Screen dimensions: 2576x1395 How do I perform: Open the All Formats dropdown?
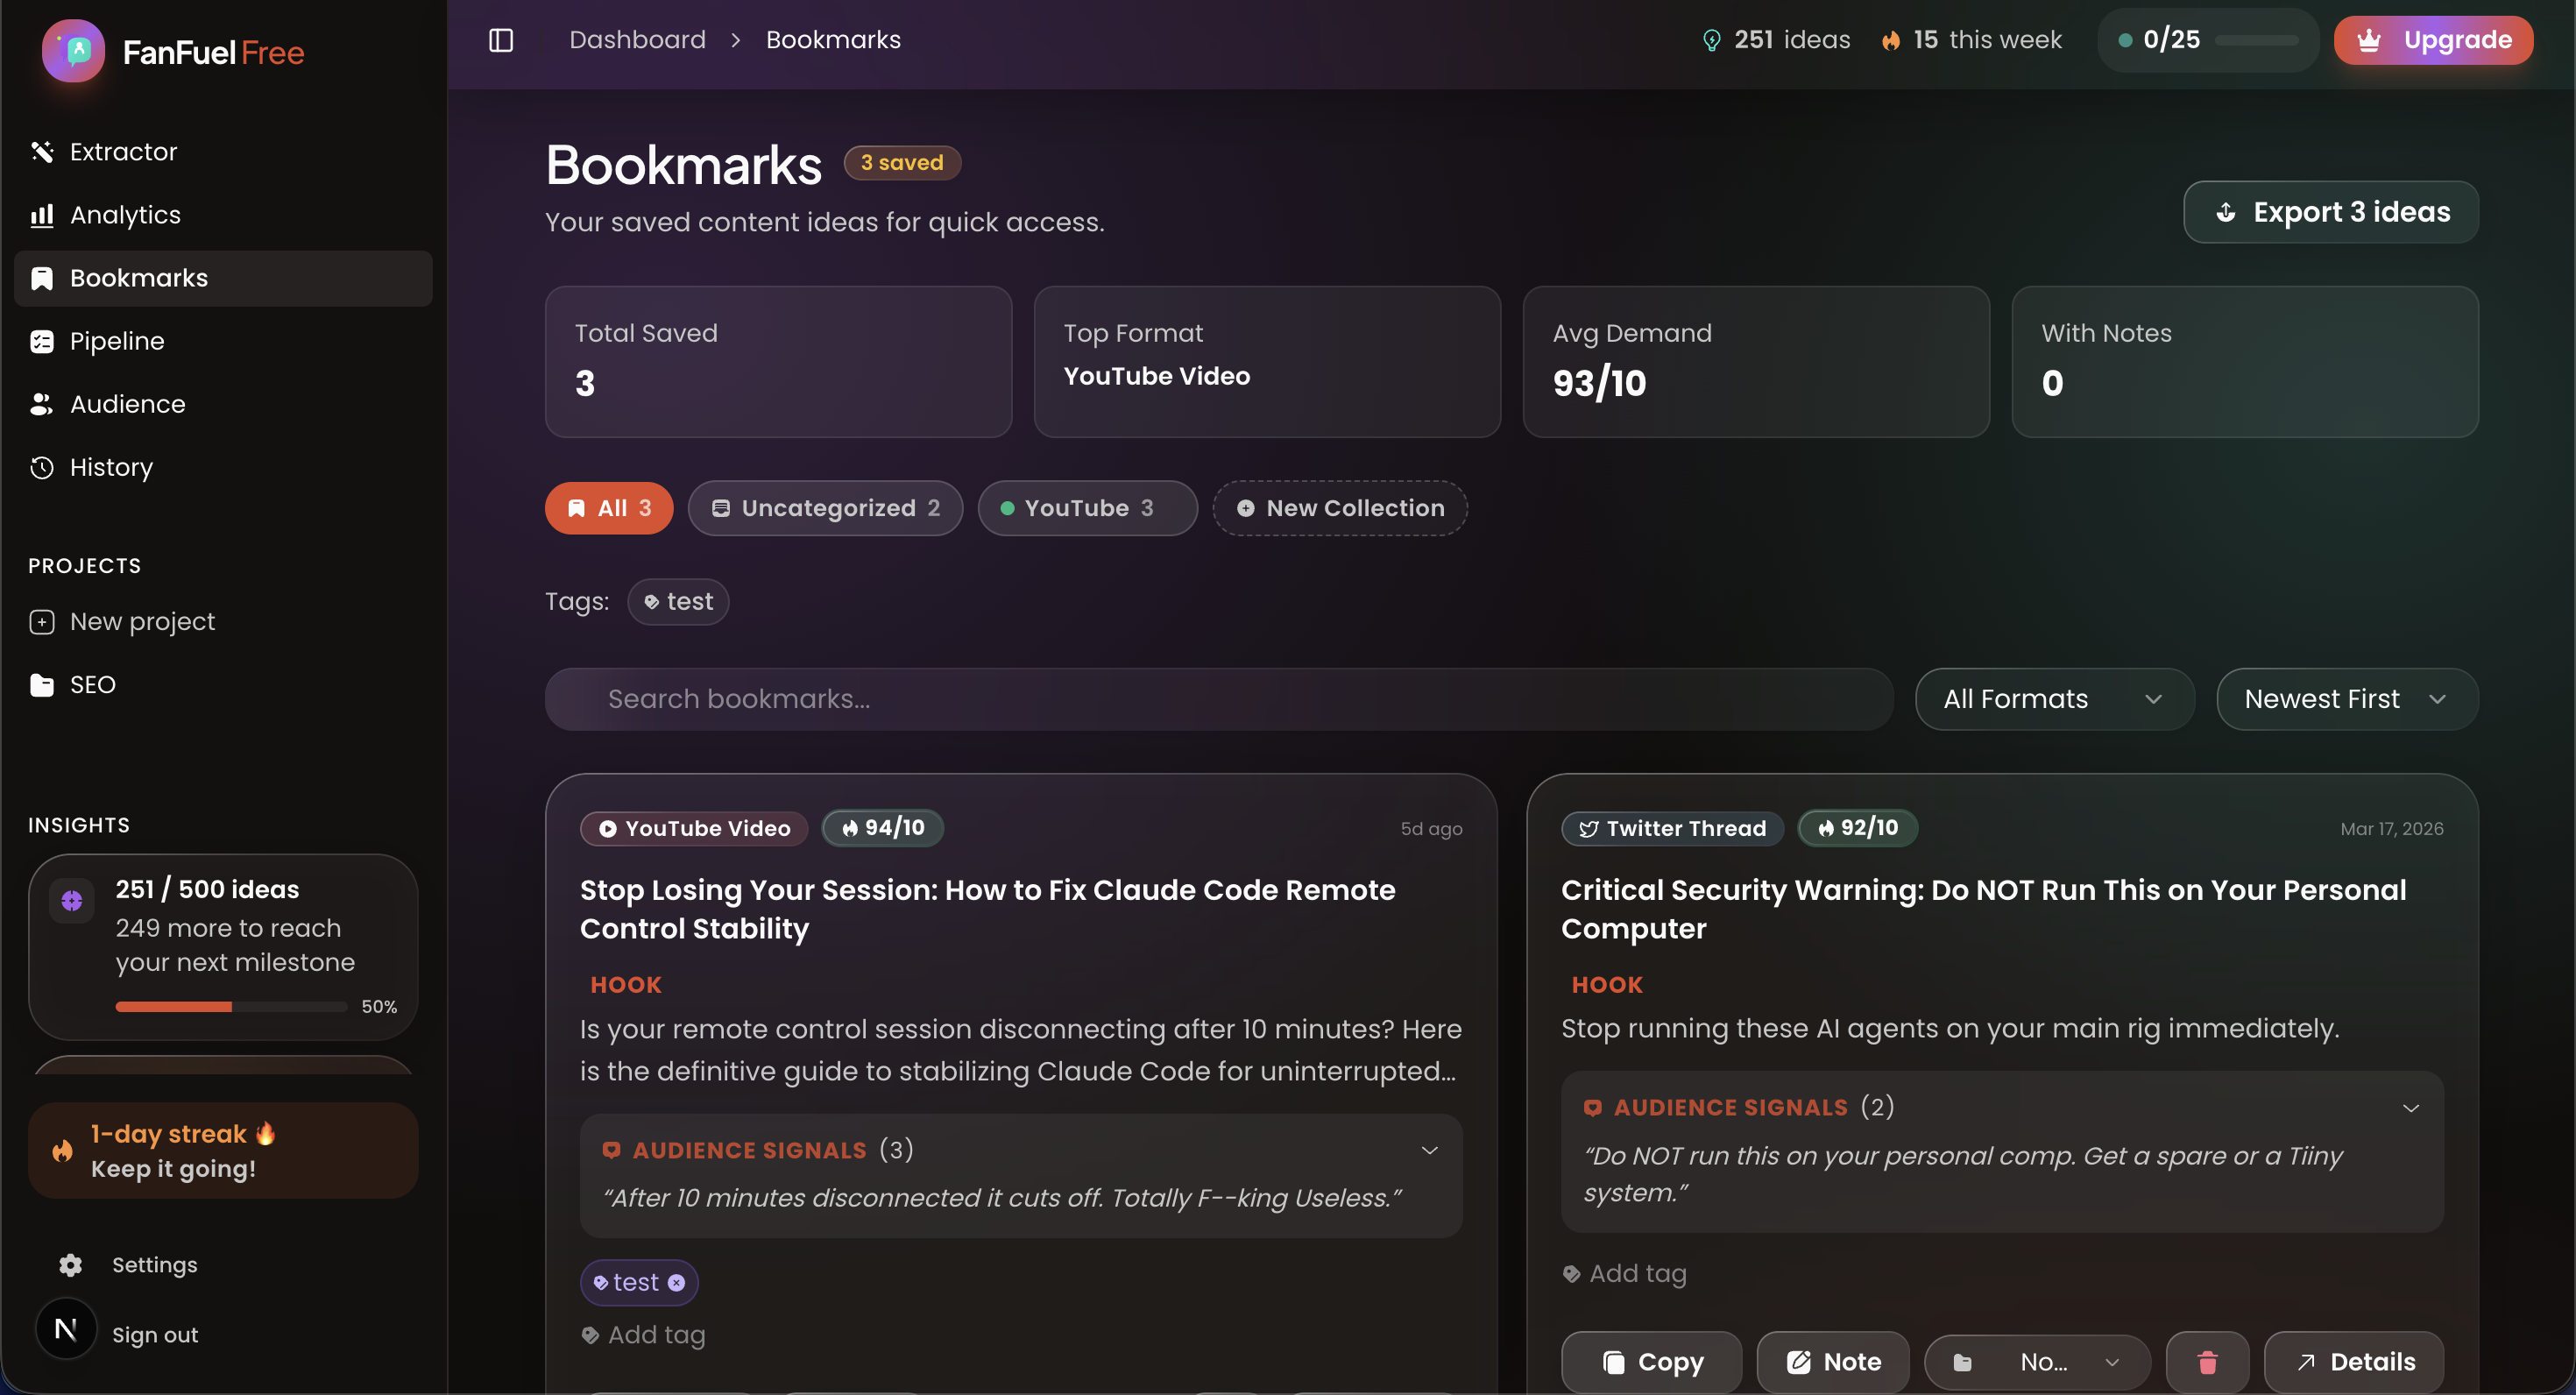pyautogui.click(x=2053, y=699)
